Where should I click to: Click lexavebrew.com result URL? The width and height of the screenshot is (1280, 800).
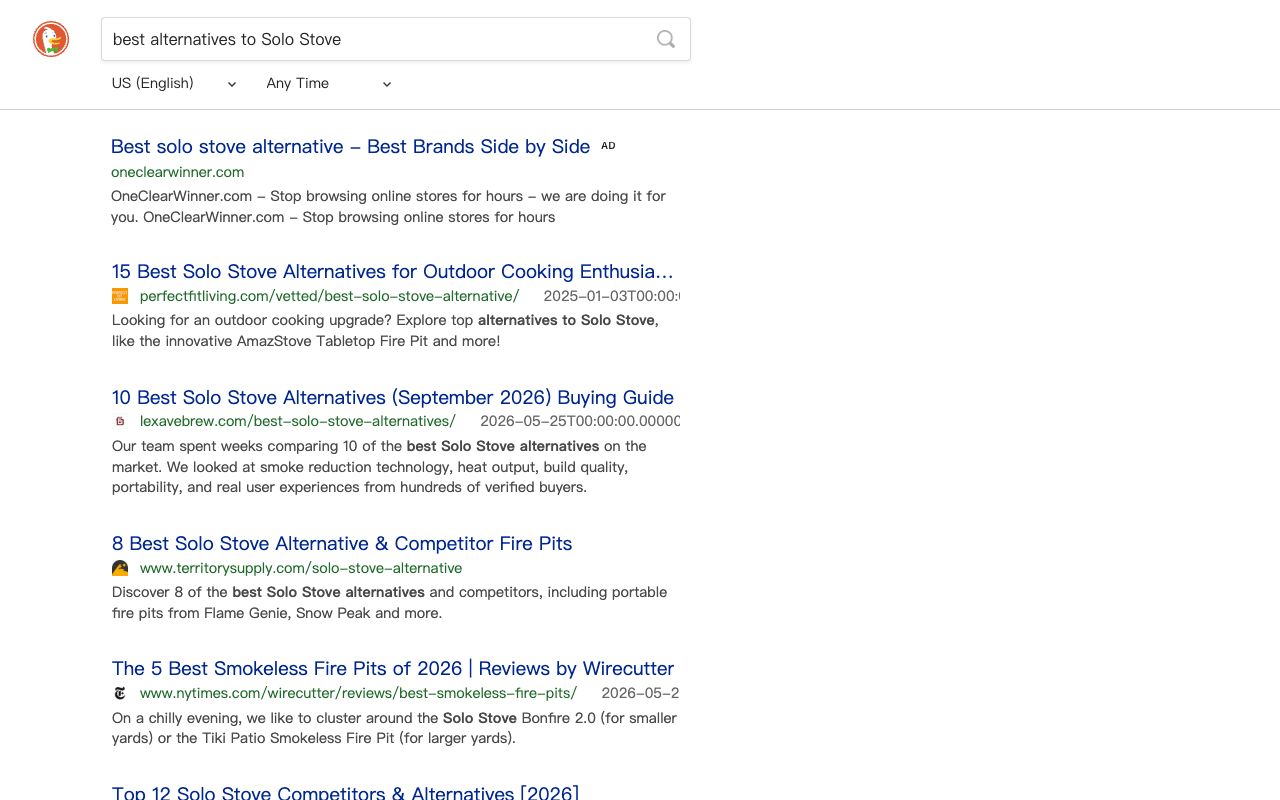pyautogui.click(x=298, y=421)
